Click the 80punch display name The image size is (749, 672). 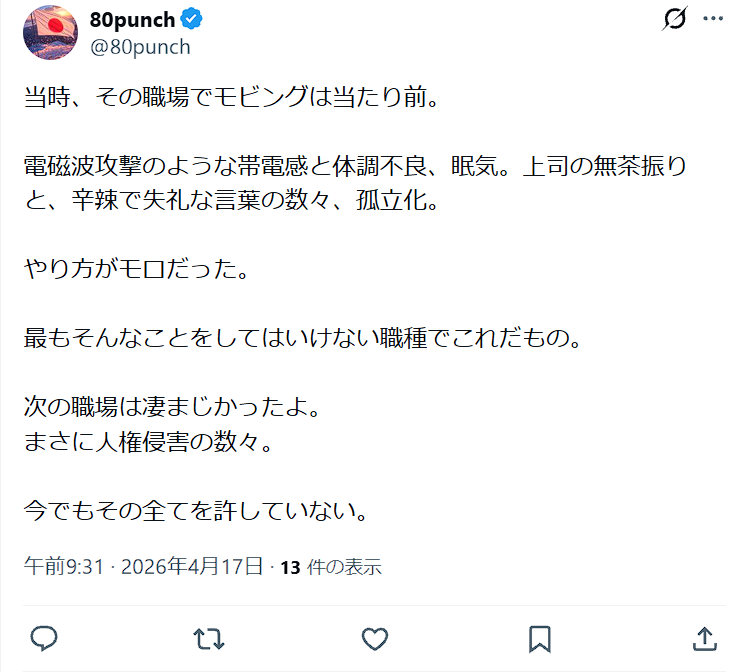point(132,20)
